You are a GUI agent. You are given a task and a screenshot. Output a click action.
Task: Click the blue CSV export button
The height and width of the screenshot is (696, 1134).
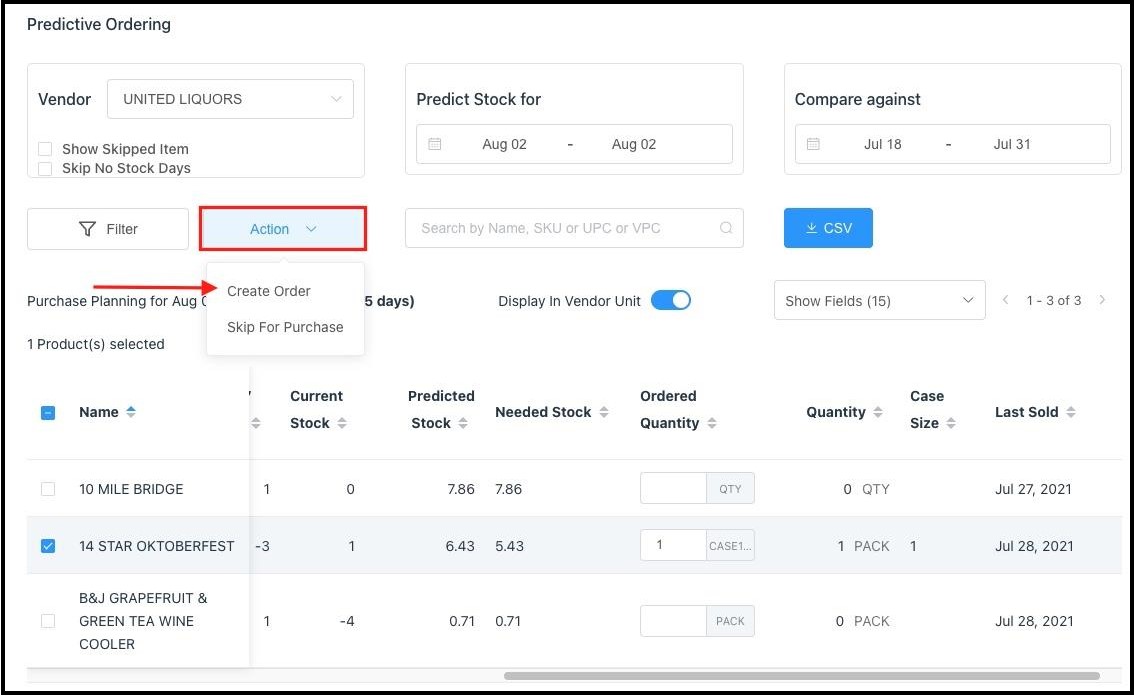828,228
